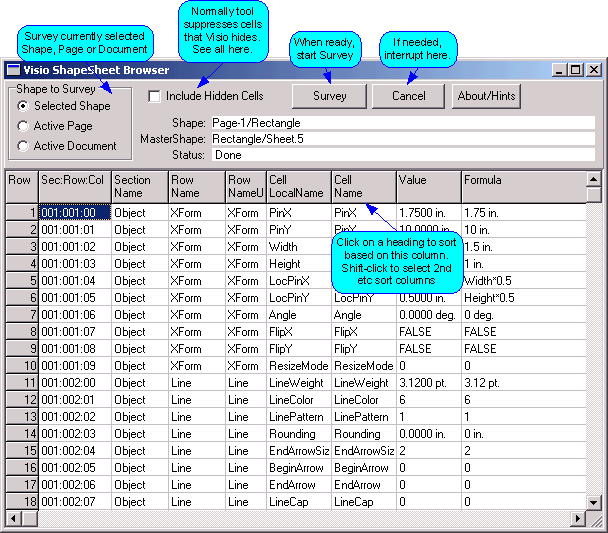Image resolution: width=608 pixels, height=533 pixels.
Task: Click the Status field showing Done
Action: 403,155
